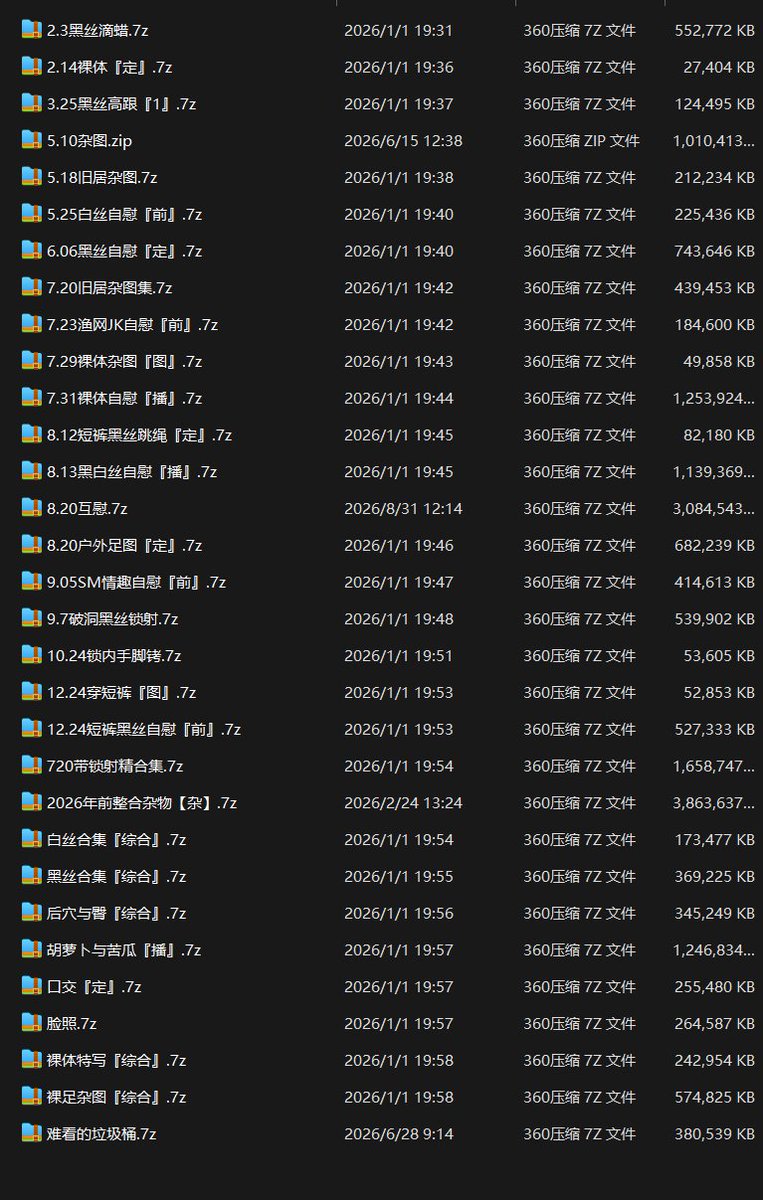Select the icon beside 5.18旧居杂图.7z

coord(32,177)
